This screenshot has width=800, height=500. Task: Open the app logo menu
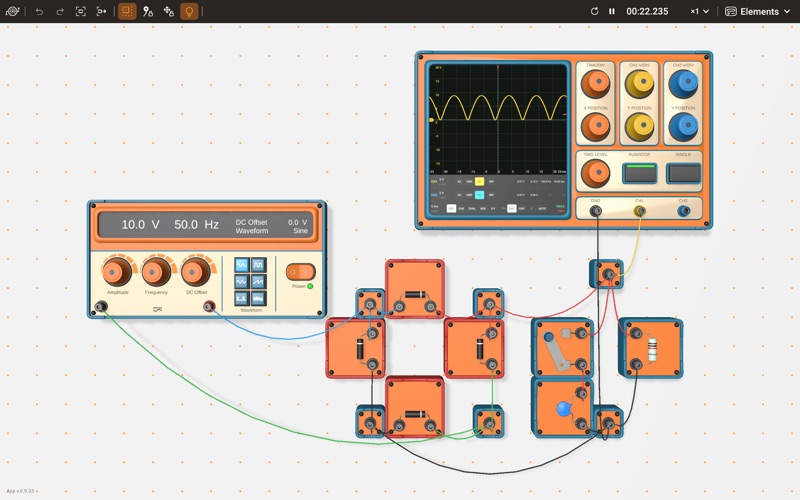pyautogui.click(x=12, y=11)
